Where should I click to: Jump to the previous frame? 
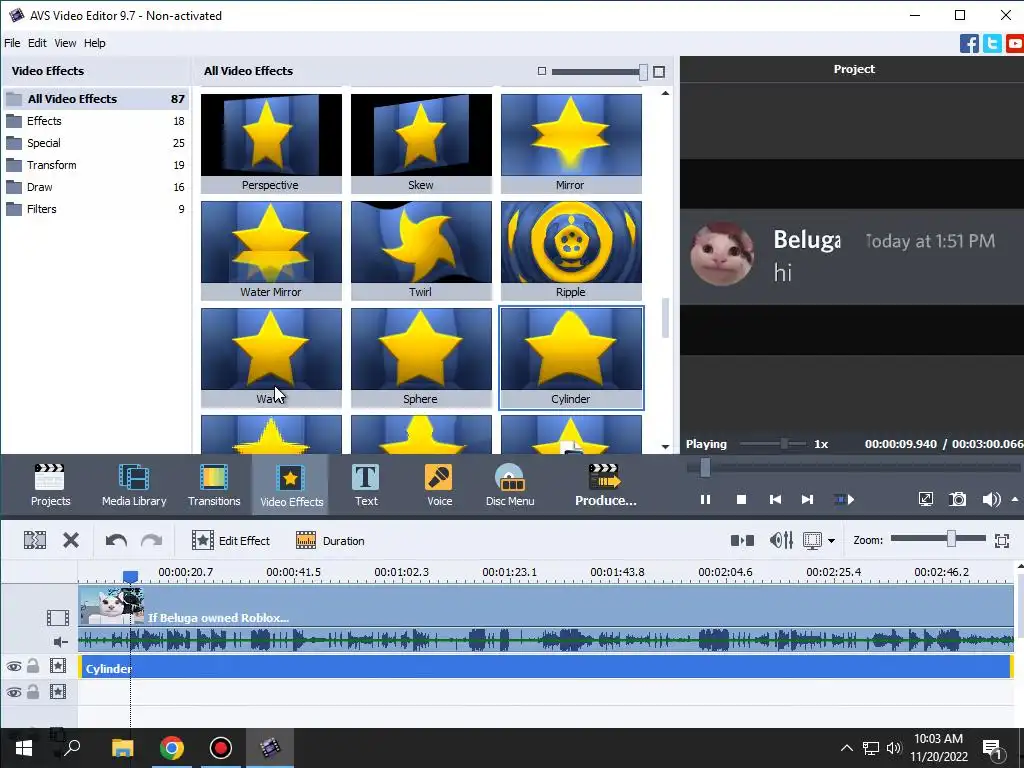tap(775, 500)
